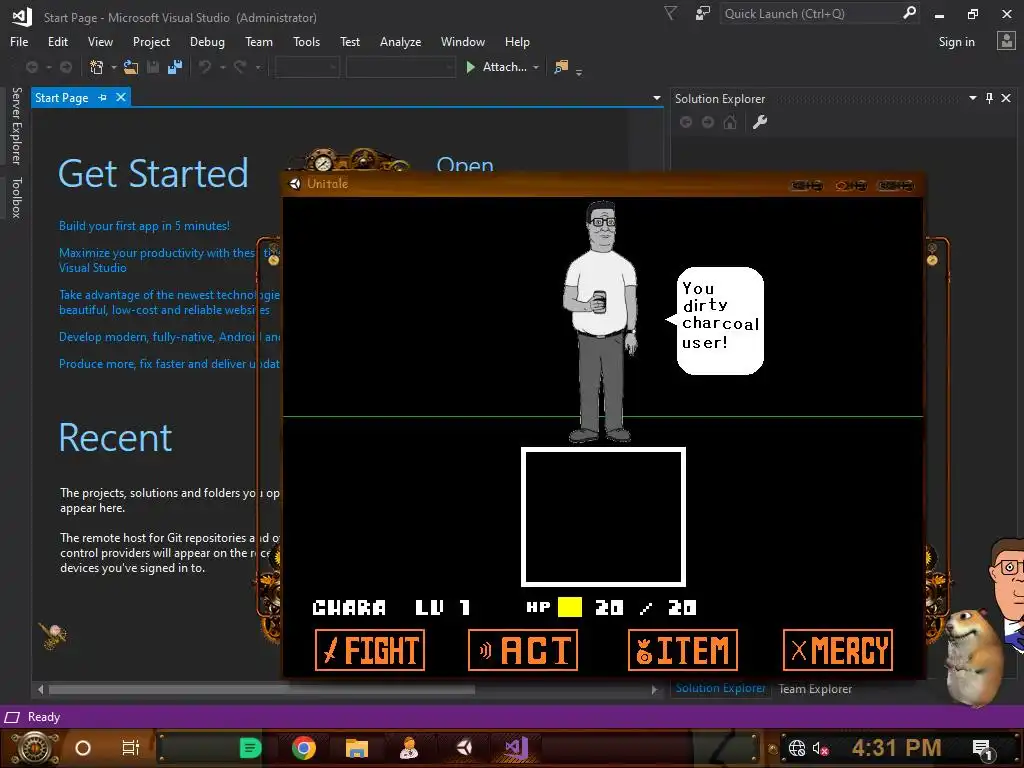The width and height of the screenshot is (1024, 768).
Task: Click the Navigate Forward toolbar icon
Action: coord(66,67)
